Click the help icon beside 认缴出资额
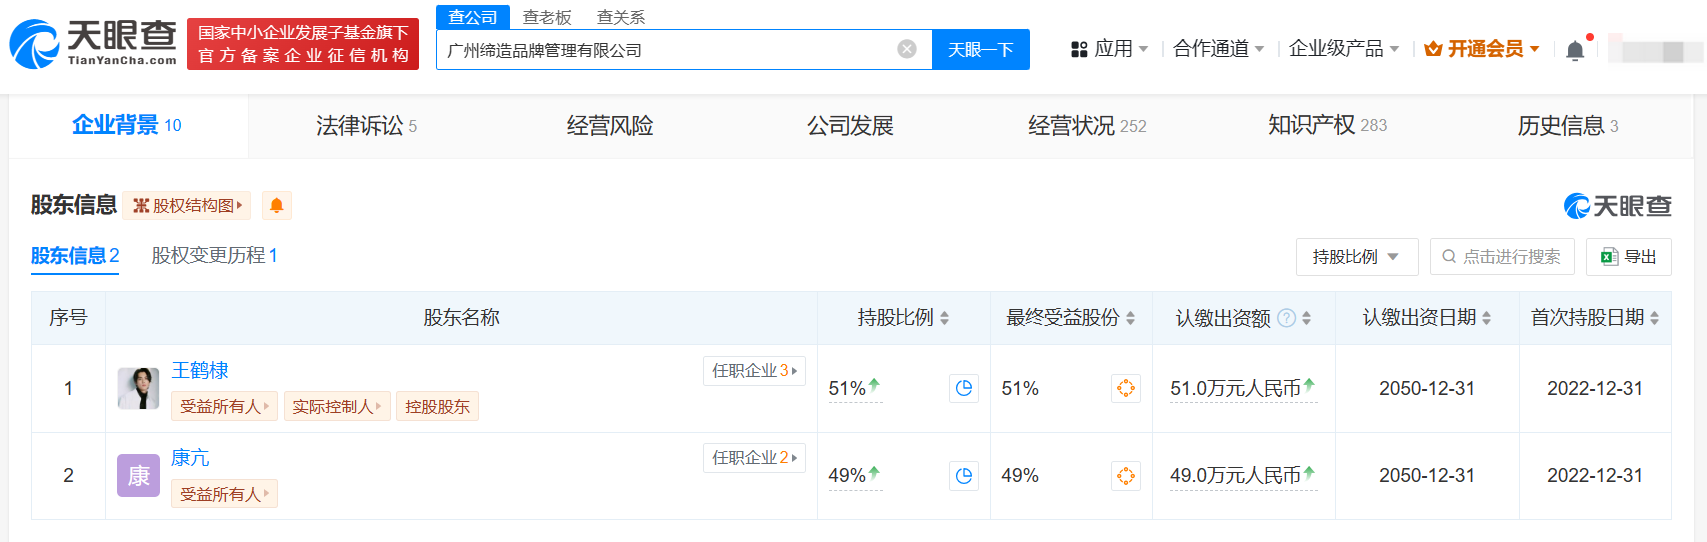Viewport: 1707px width, 542px height. point(1287,318)
